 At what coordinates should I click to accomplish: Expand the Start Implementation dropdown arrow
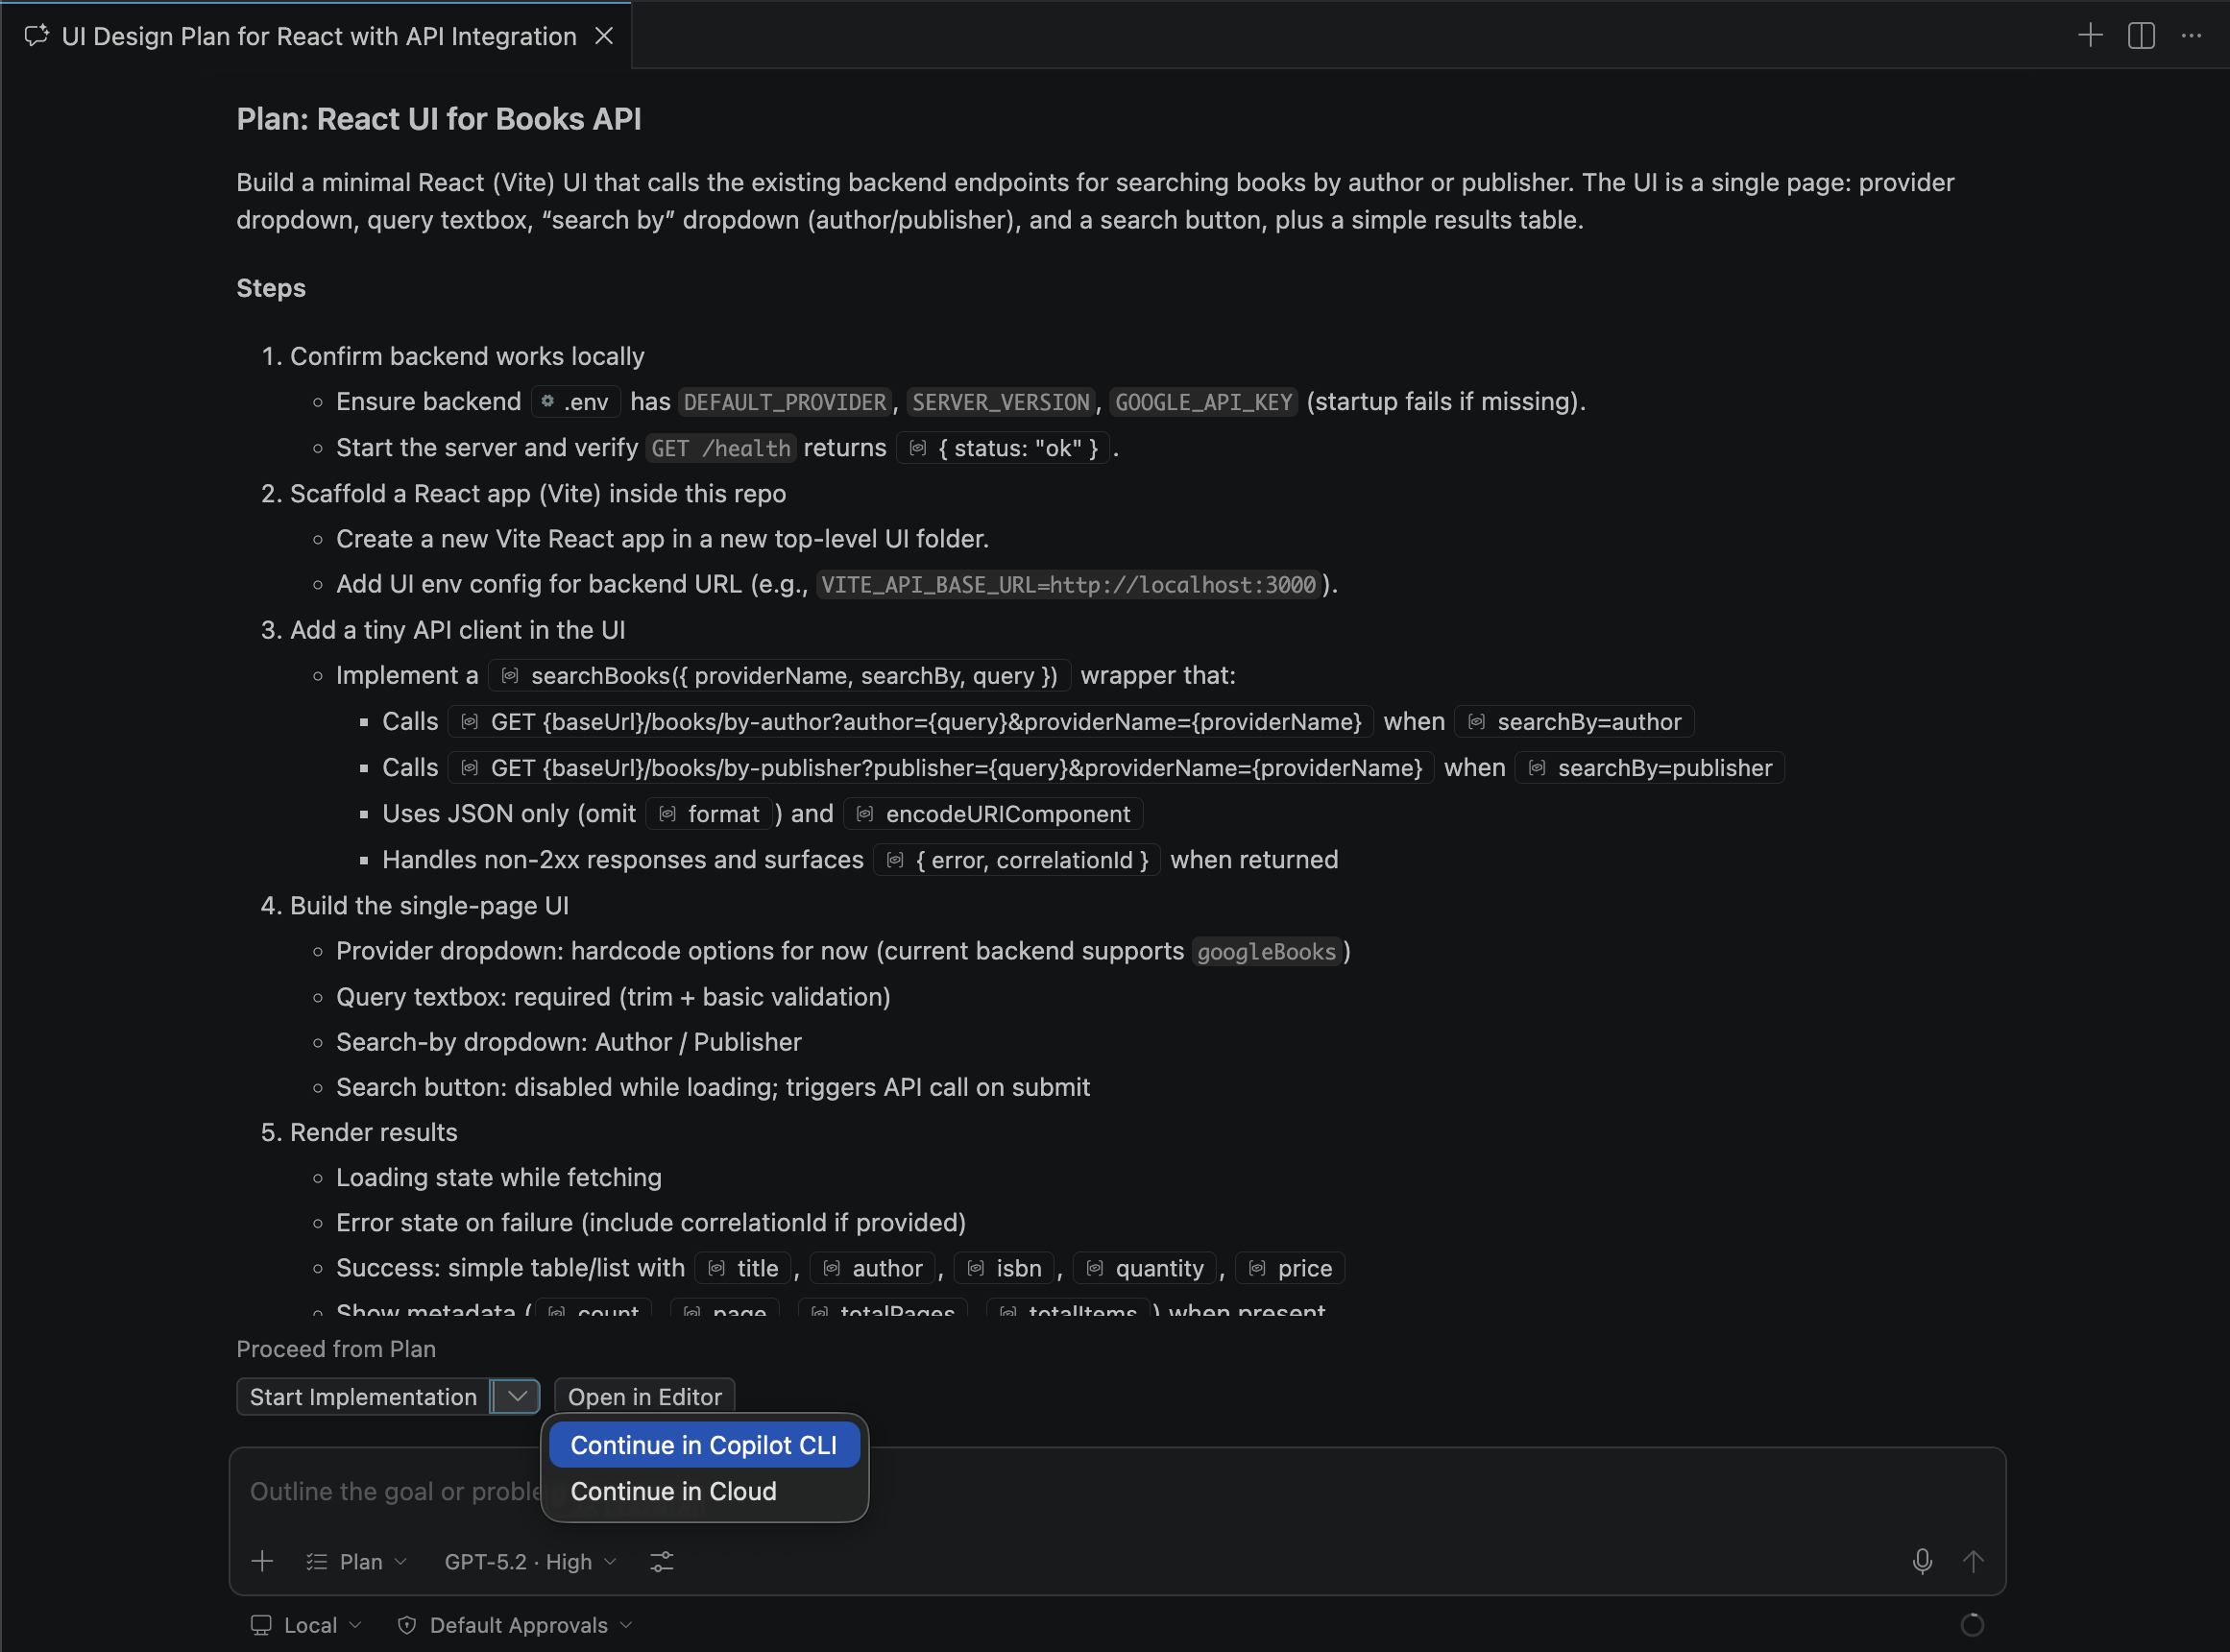[517, 1396]
